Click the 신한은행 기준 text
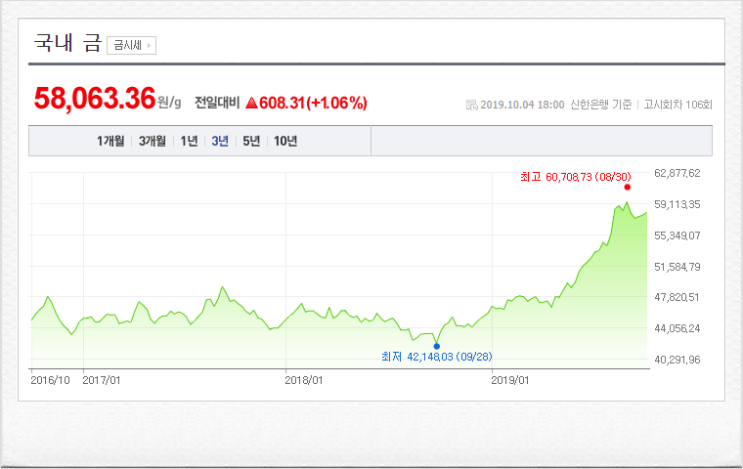 pos(601,104)
